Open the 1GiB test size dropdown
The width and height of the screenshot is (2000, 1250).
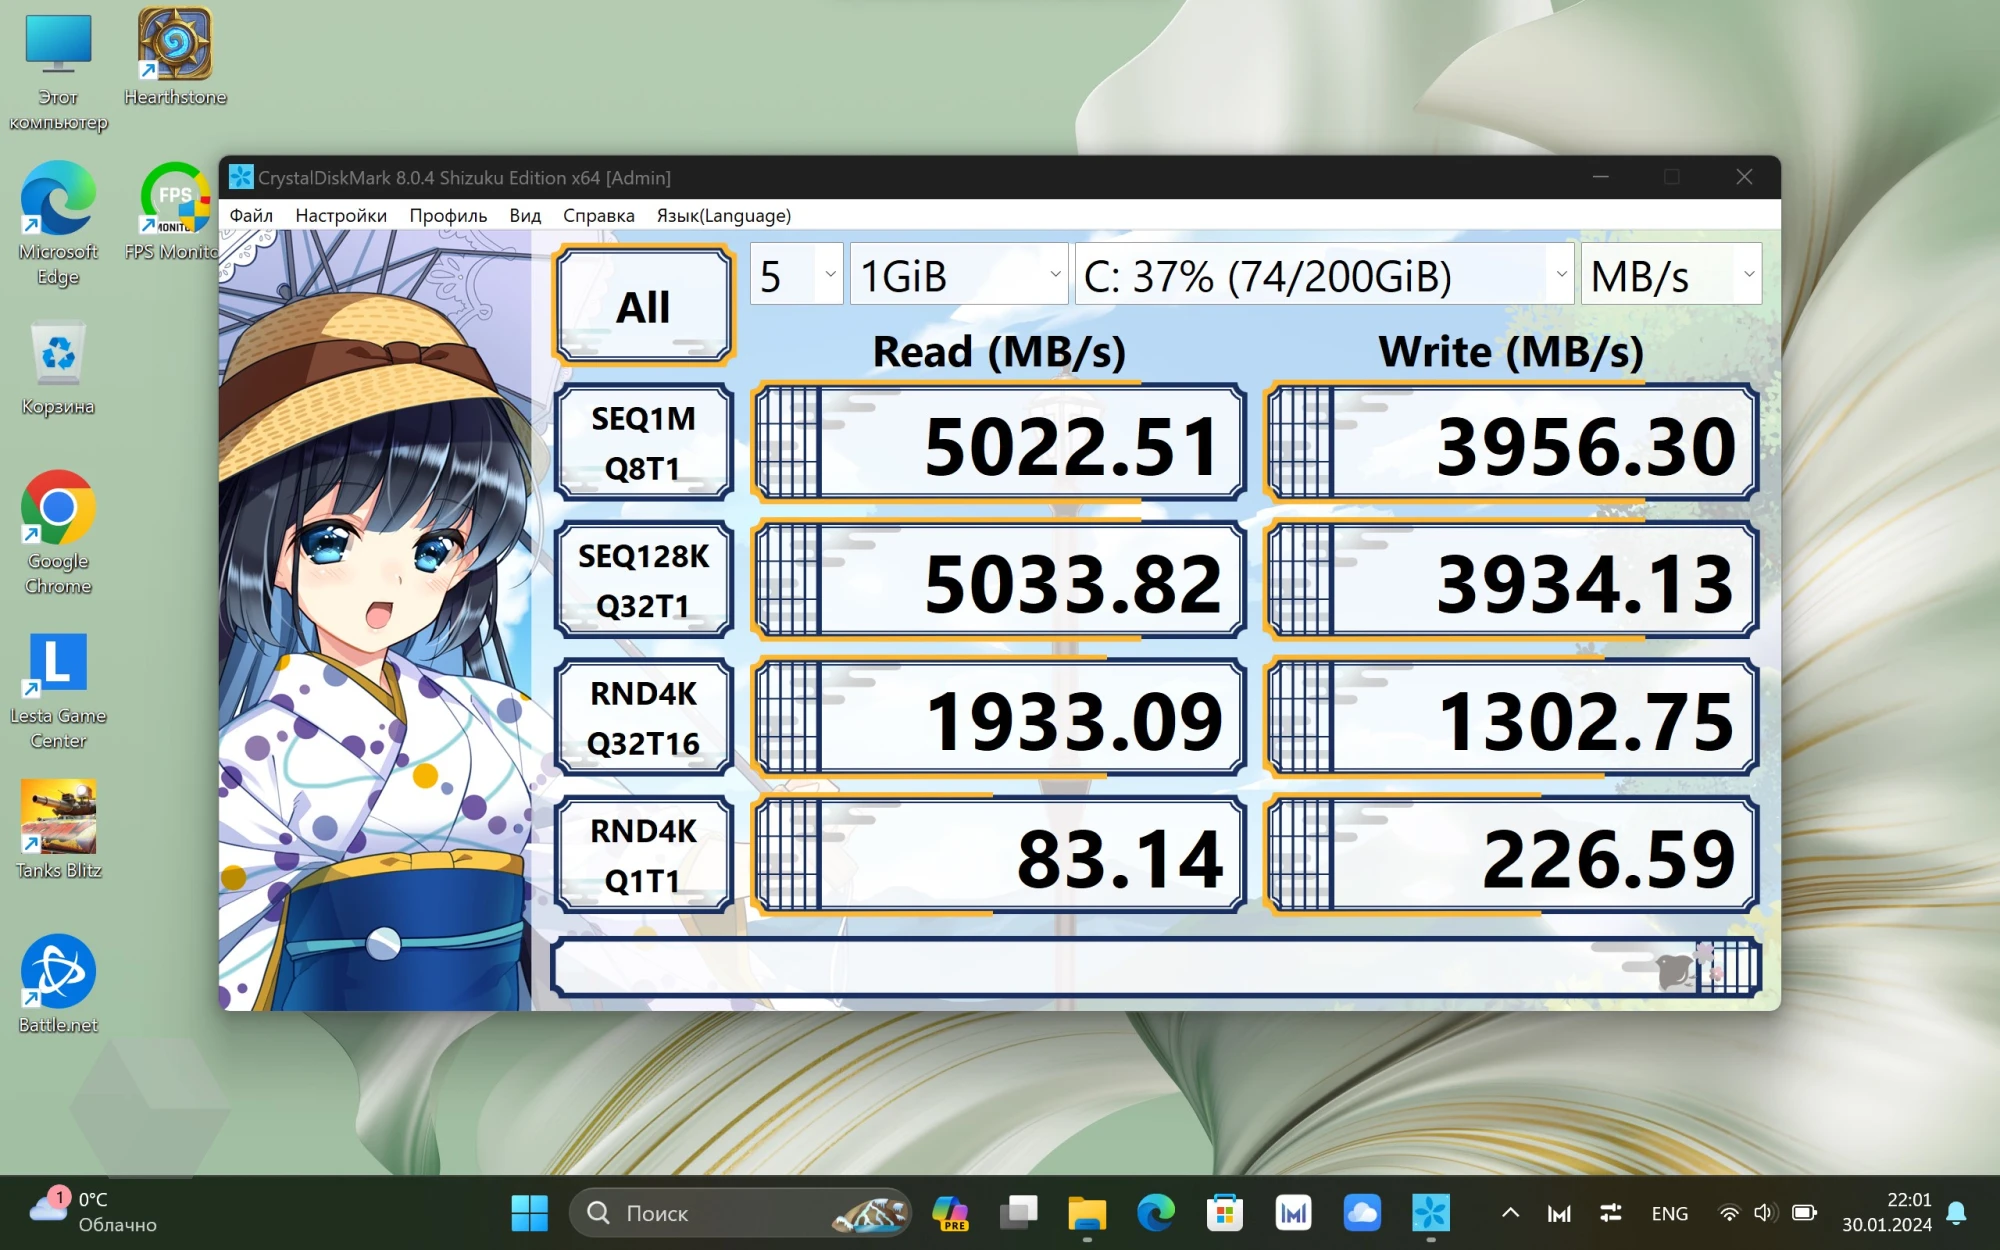pos(958,275)
